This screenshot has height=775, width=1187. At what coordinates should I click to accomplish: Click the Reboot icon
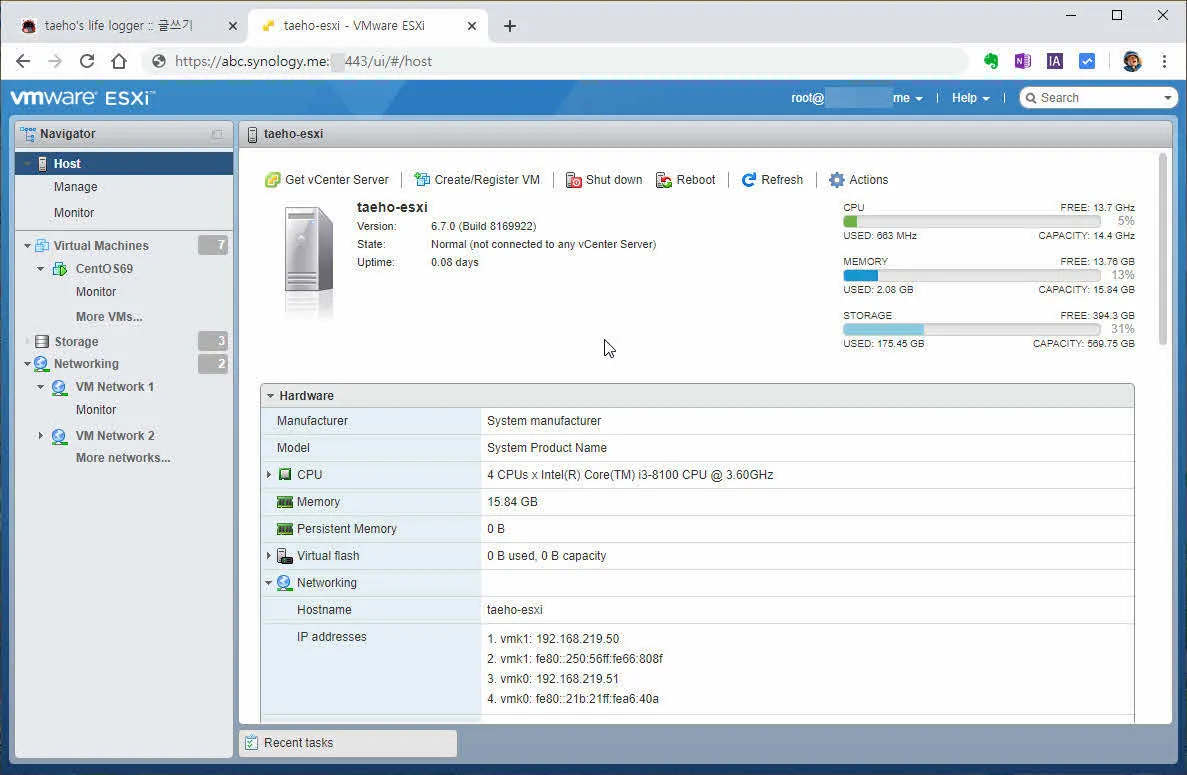[x=664, y=180]
